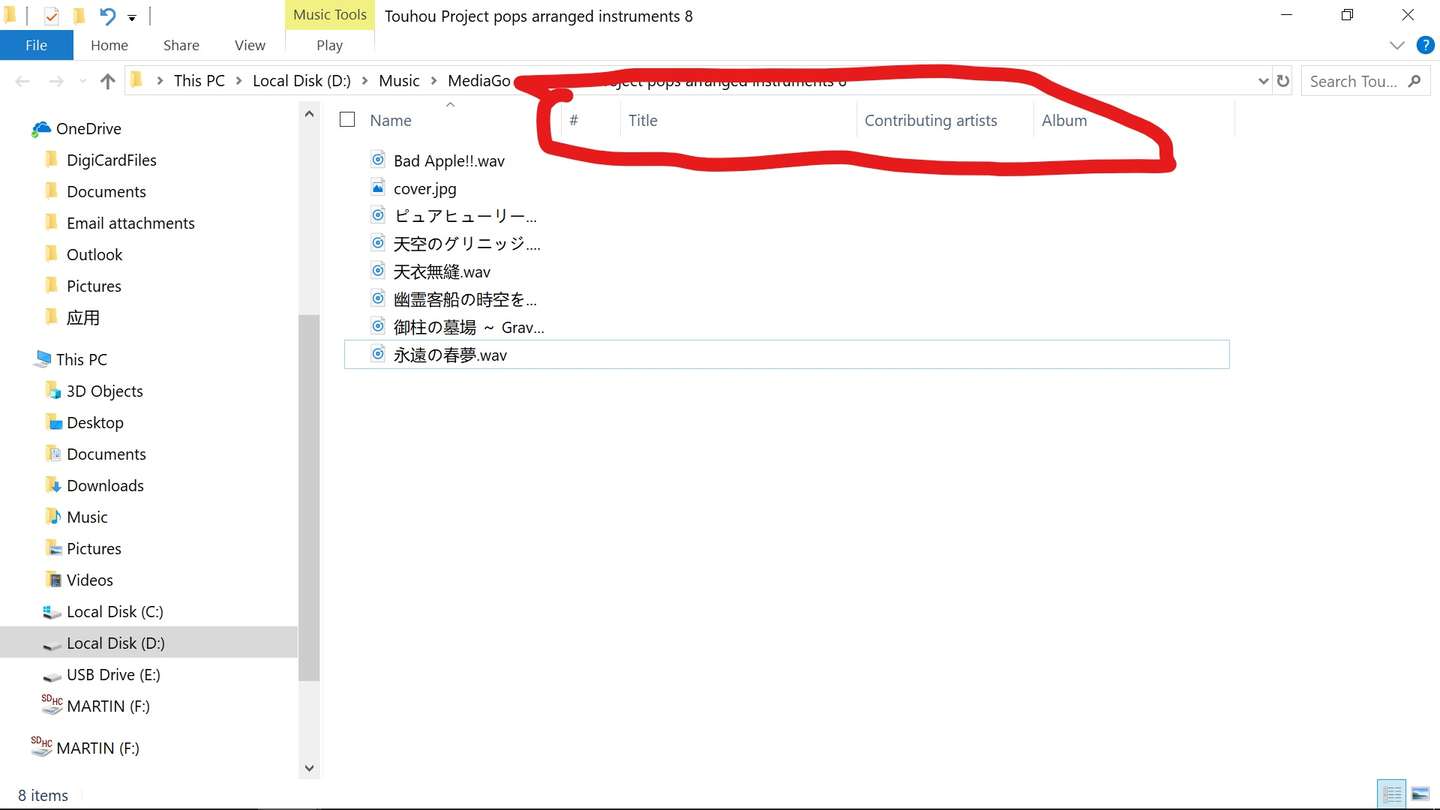Go up one folder level
This screenshot has height=810, width=1440.
click(x=108, y=81)
